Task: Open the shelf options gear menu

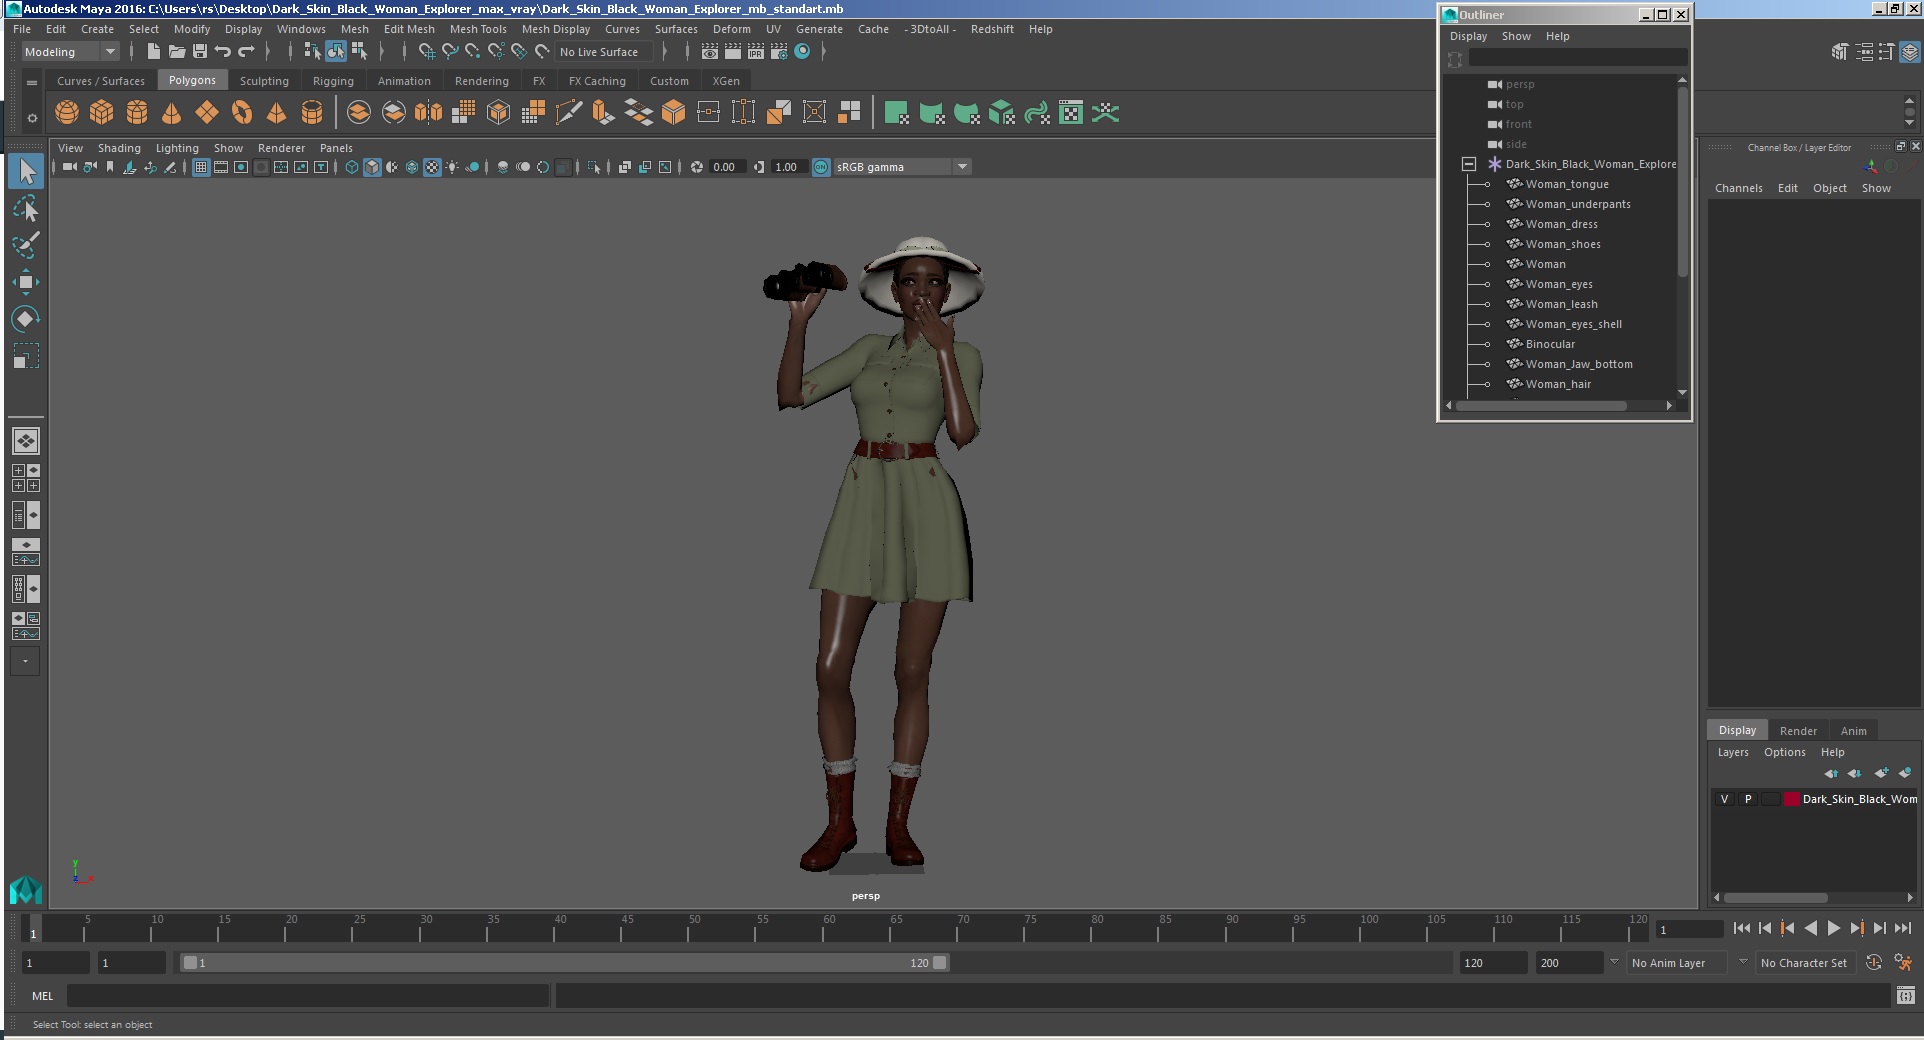Action: (32, 118)
